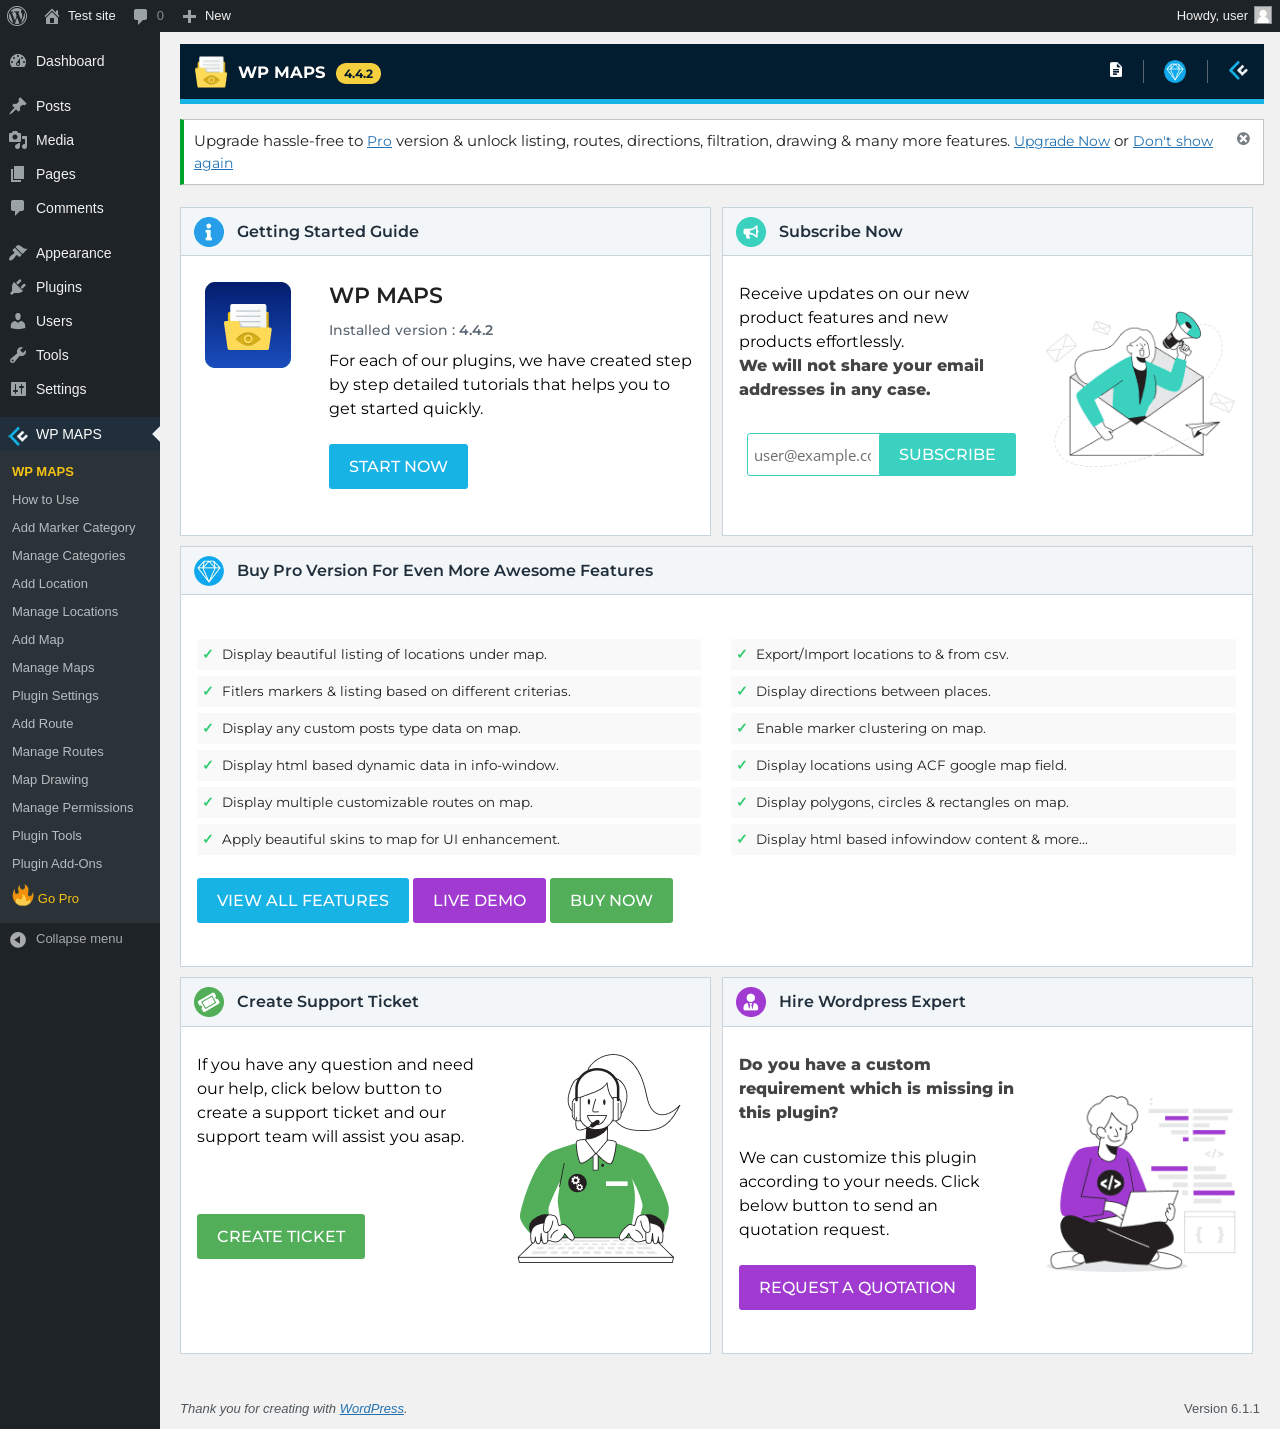Screen dimensions: 1280x1429
Task: Click the diamond icon beside Buy Pro Version
Action: (209, 571)
